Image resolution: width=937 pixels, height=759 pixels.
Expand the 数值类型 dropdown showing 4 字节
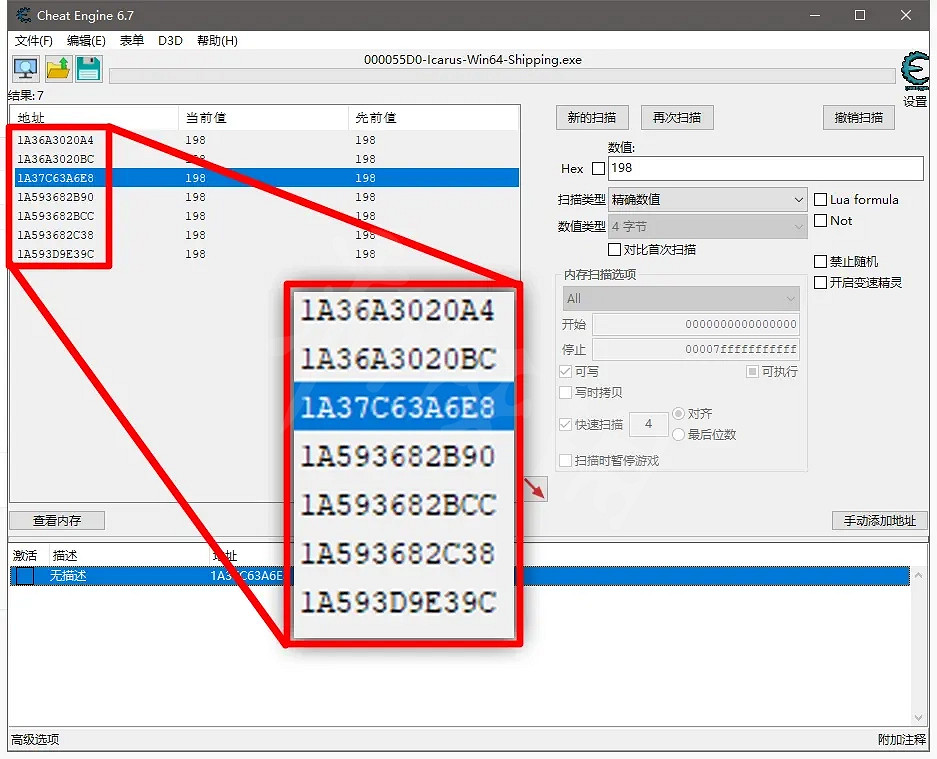pyautogui.click(x=707, y=227)
